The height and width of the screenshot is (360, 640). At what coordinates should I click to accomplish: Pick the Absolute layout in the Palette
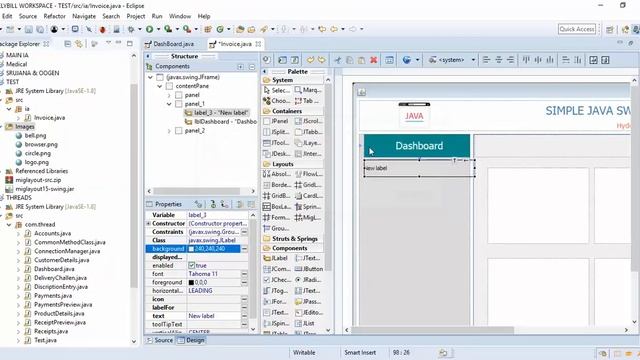pos(277,174)
